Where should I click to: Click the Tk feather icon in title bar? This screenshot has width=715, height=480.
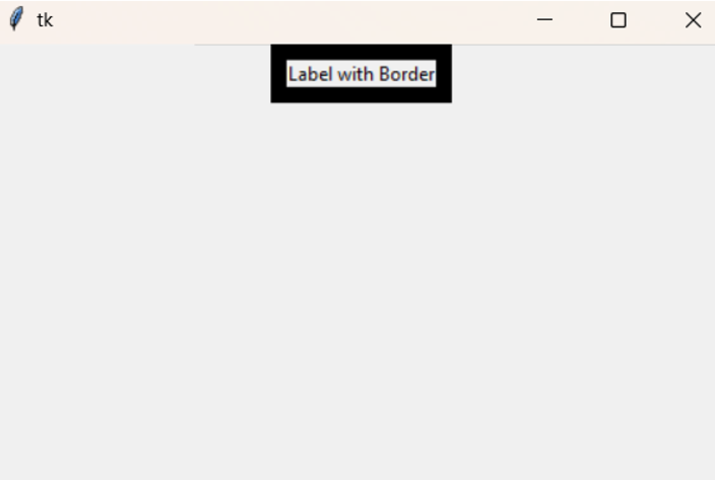[16, 19]
